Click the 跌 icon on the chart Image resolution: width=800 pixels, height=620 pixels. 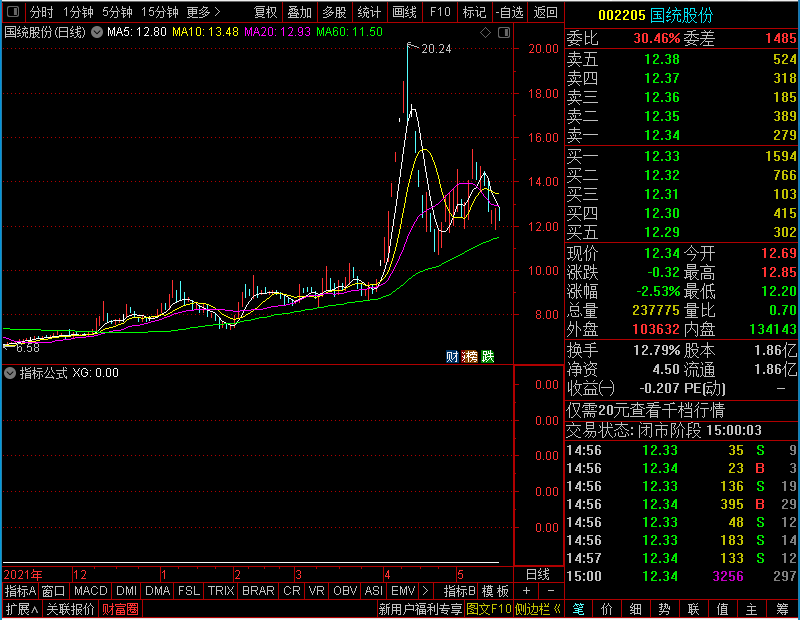488,356
